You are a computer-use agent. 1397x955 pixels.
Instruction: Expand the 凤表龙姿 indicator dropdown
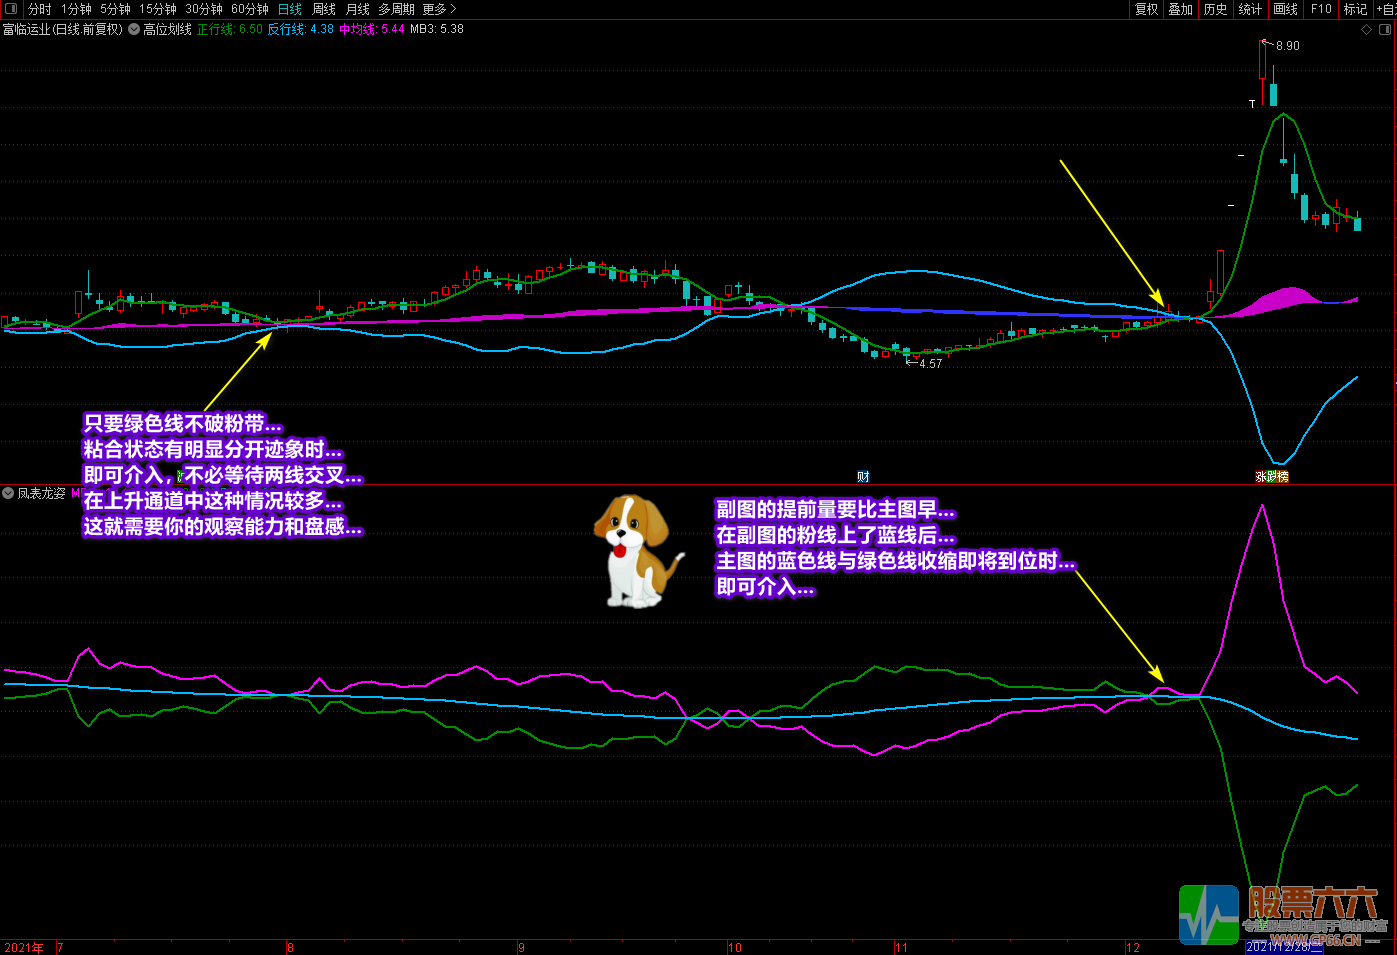point(8,493)
